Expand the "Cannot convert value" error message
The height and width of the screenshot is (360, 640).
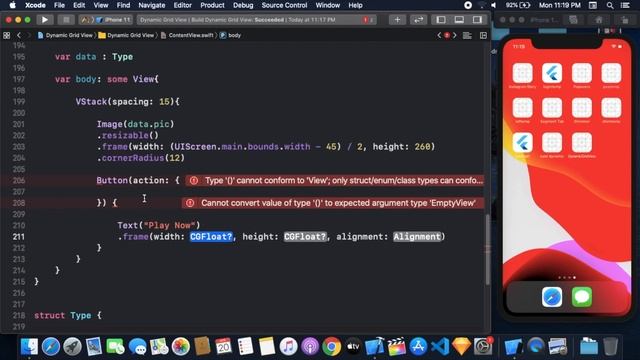(333, 203)
